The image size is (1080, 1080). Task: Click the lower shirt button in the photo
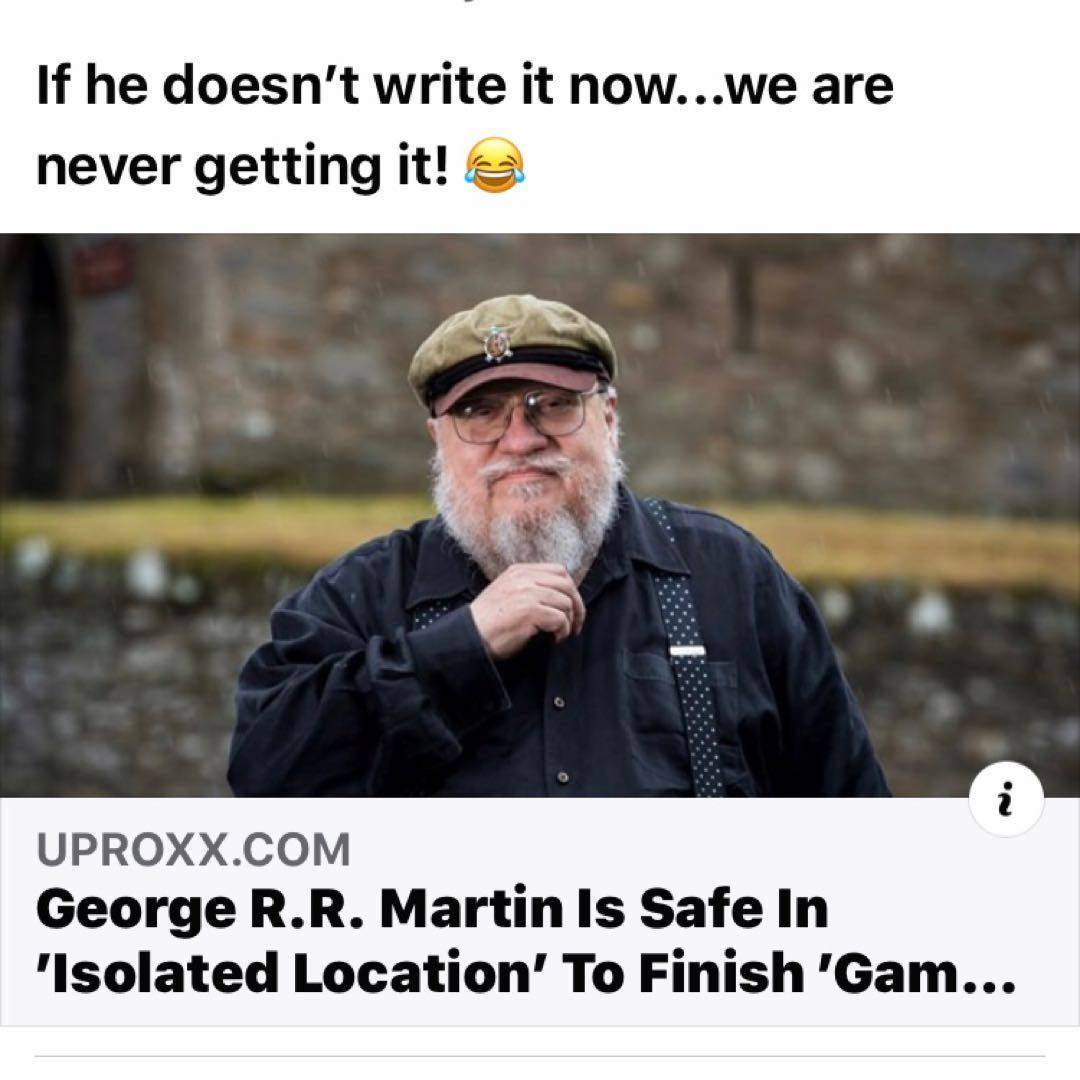click(x=563, y=777)
